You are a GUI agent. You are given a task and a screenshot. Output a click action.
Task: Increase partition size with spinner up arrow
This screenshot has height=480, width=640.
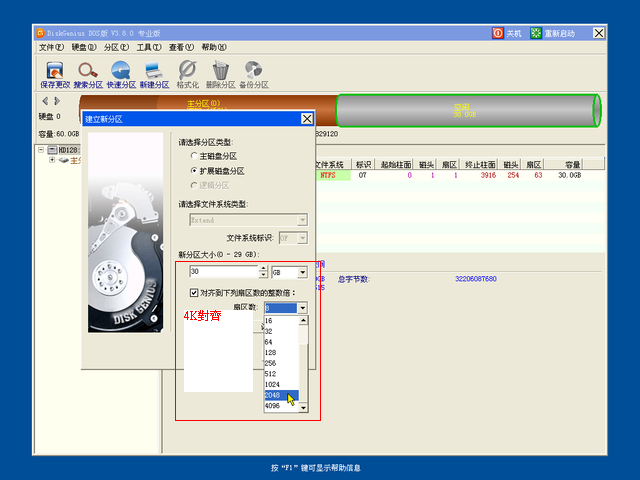[263, 269]
